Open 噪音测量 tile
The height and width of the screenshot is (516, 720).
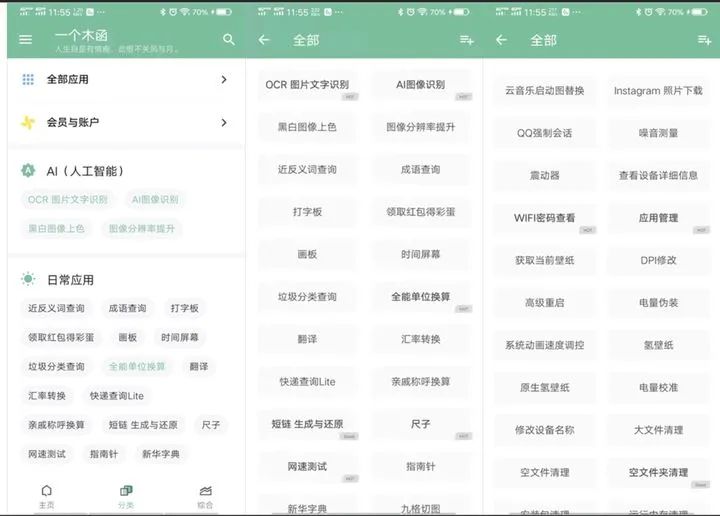coord(658,133)
